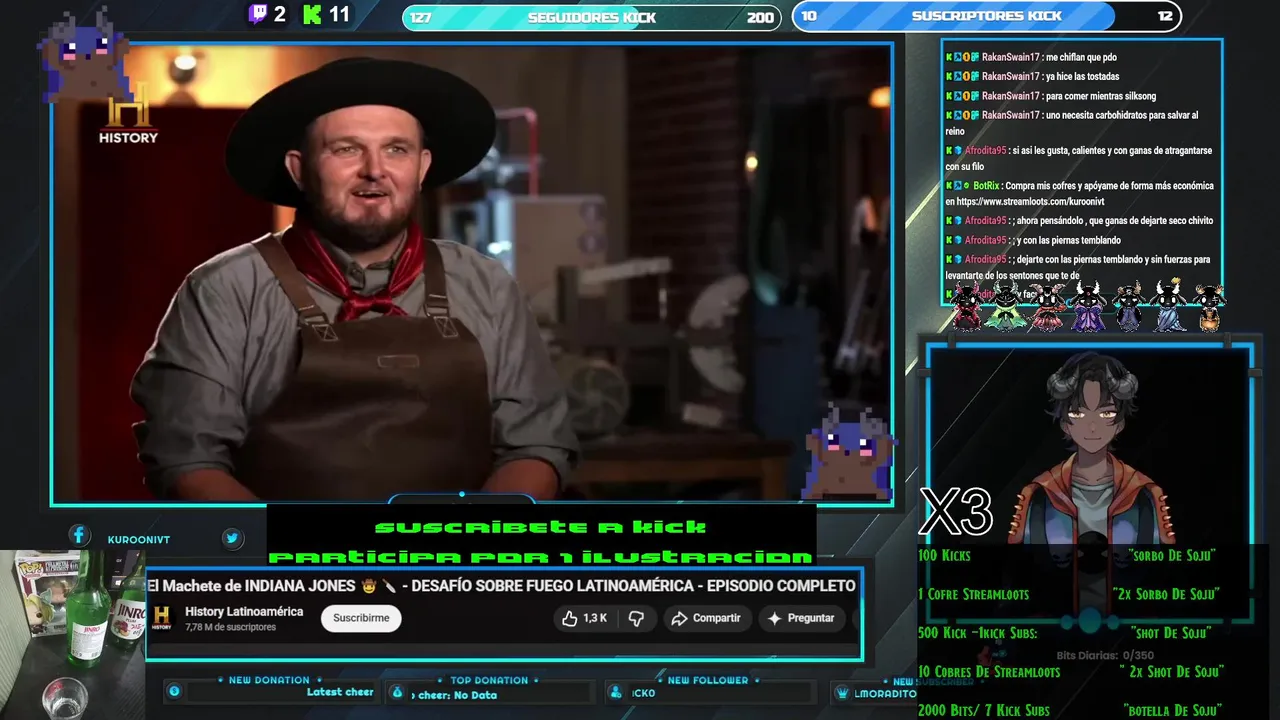Click the X3 multiplier text
Image resolution: width=1280 pixels, height=720 pixels.
[x=956, y=512]
